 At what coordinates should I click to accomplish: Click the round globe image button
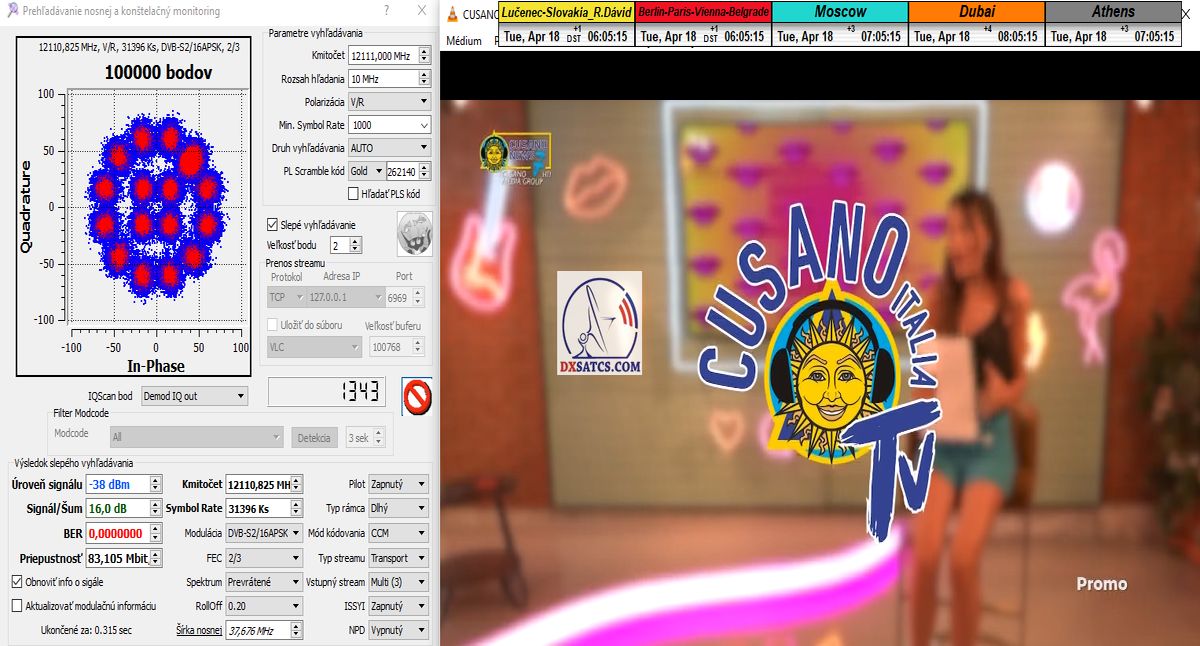414,233
